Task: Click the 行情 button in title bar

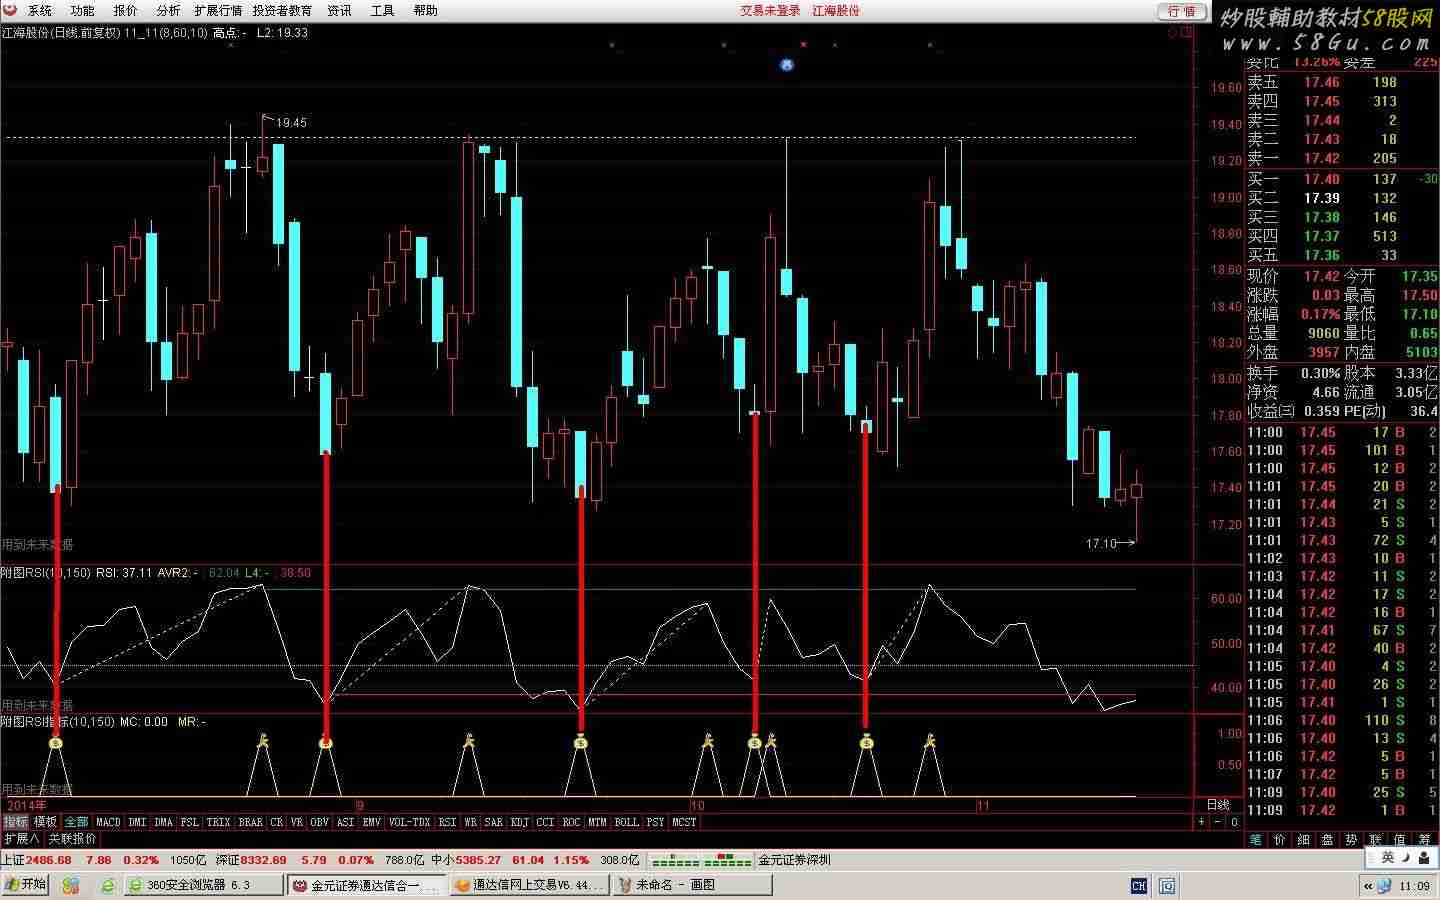Action: [1182, 11]
